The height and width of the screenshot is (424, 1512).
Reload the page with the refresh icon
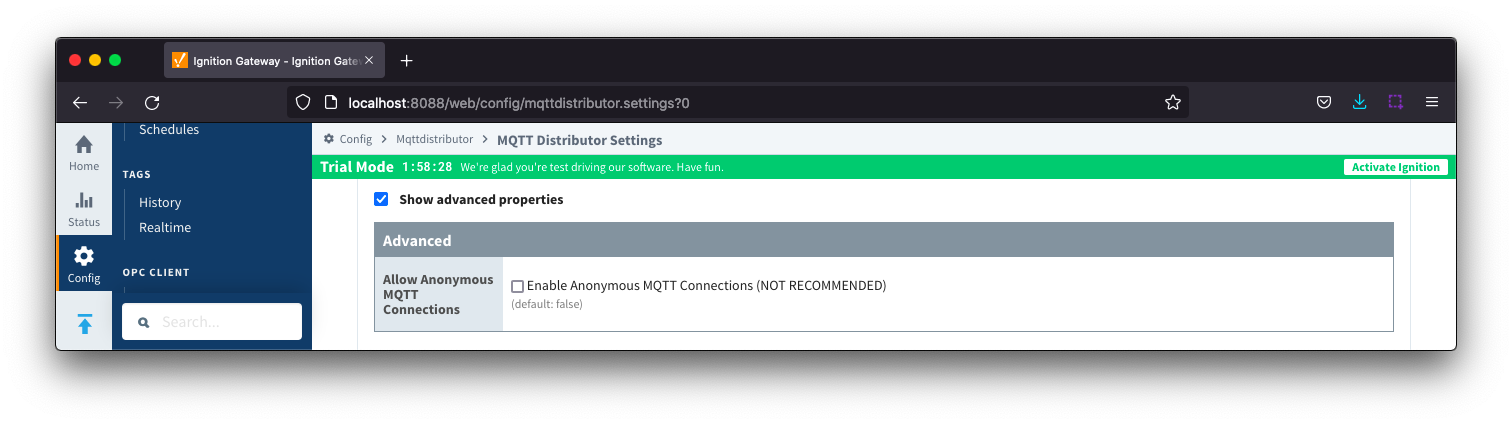pos(152,102)
